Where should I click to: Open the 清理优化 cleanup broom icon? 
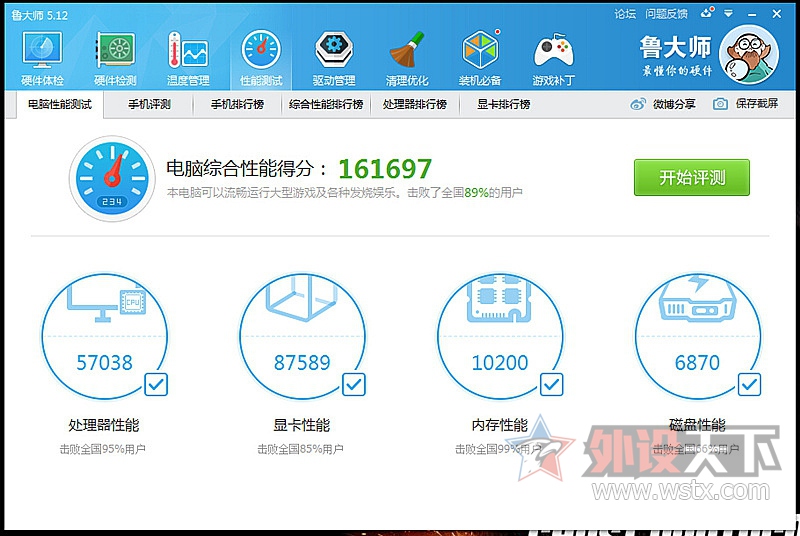click(407, 49)
